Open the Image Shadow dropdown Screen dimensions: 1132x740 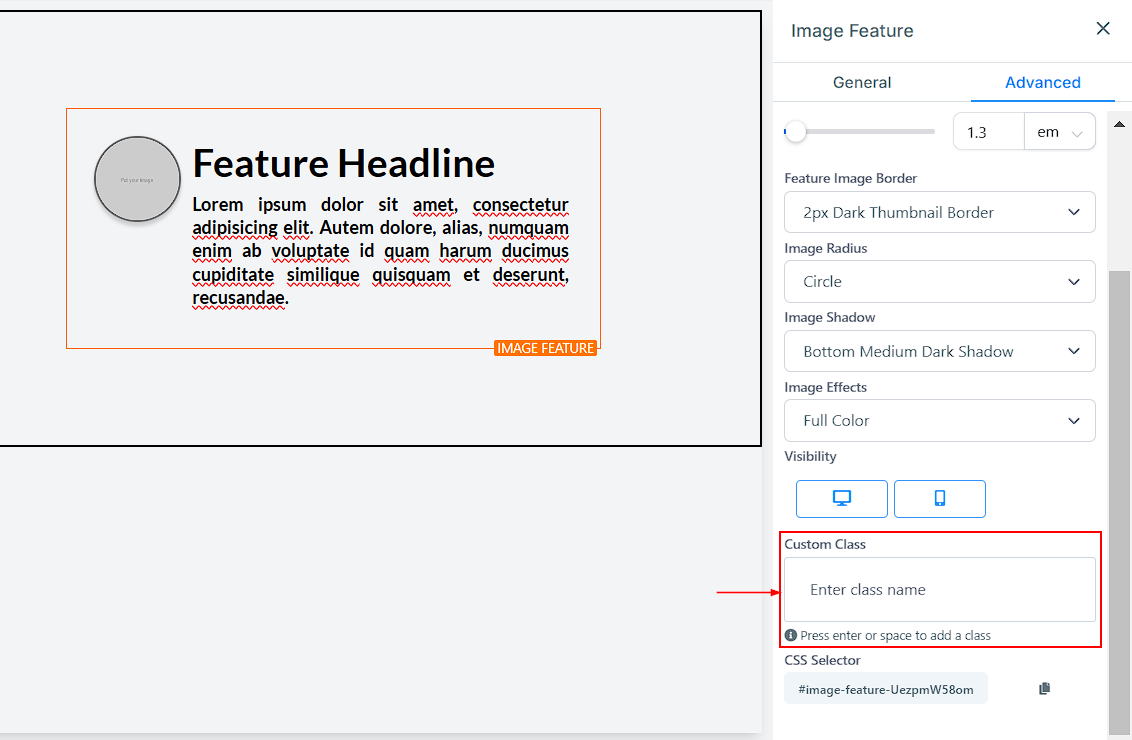click(939, 351)
